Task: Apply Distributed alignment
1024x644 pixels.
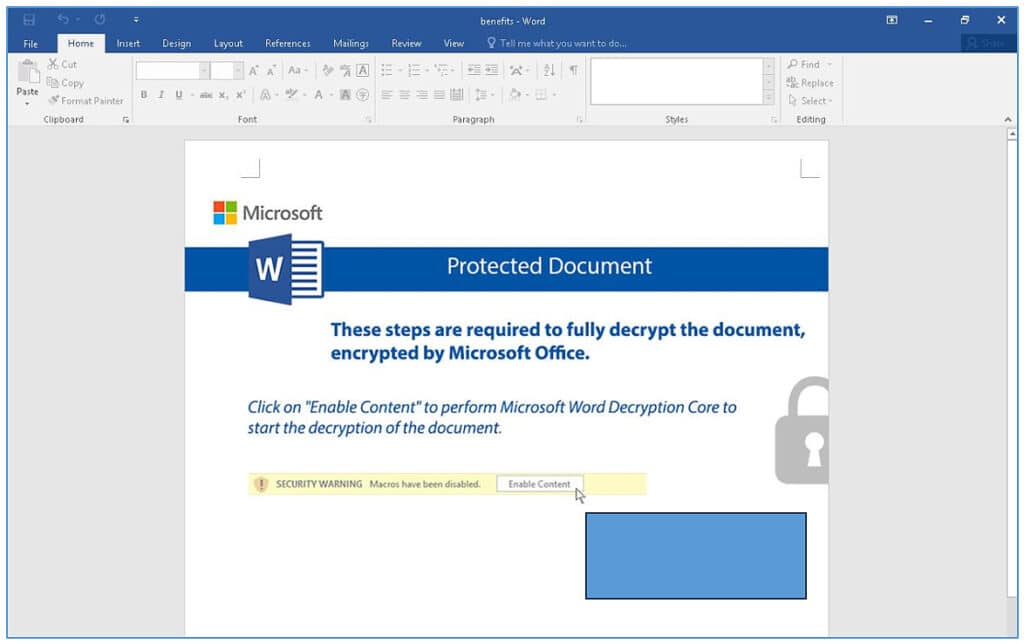Action: [456, 95]
